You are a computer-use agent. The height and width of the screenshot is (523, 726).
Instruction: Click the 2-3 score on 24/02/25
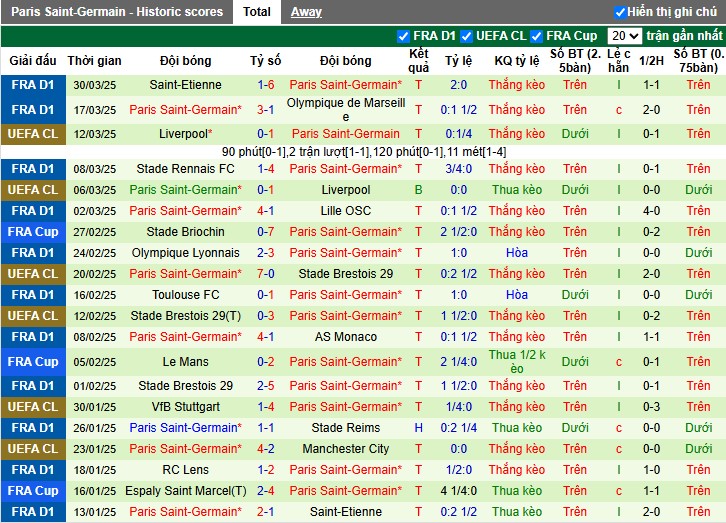coord(266,253)
